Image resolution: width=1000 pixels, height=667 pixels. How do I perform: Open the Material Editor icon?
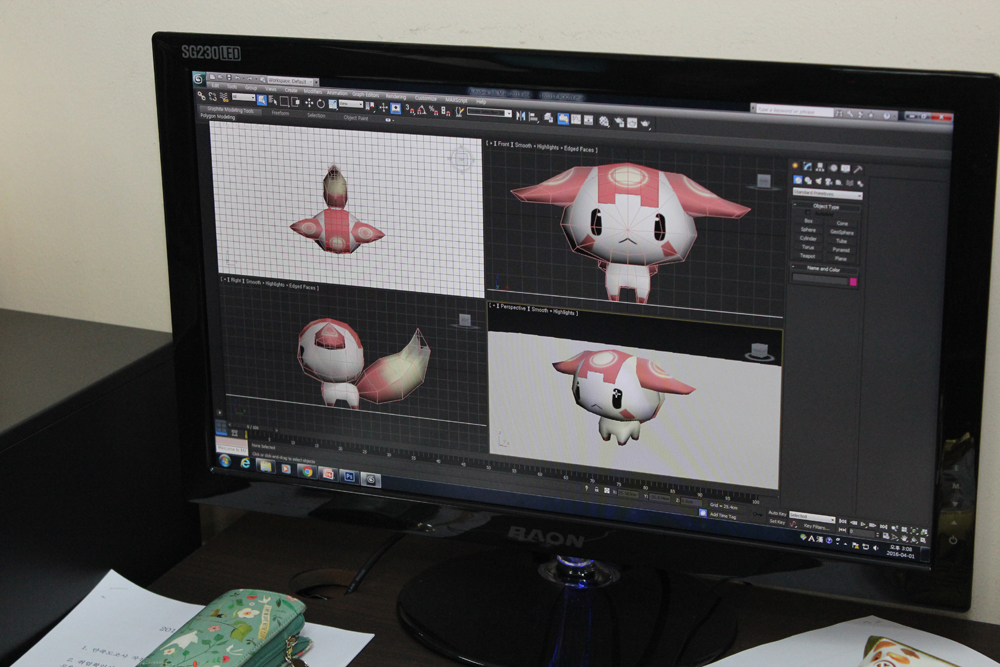pyautogui.click(x=603, y=122)
